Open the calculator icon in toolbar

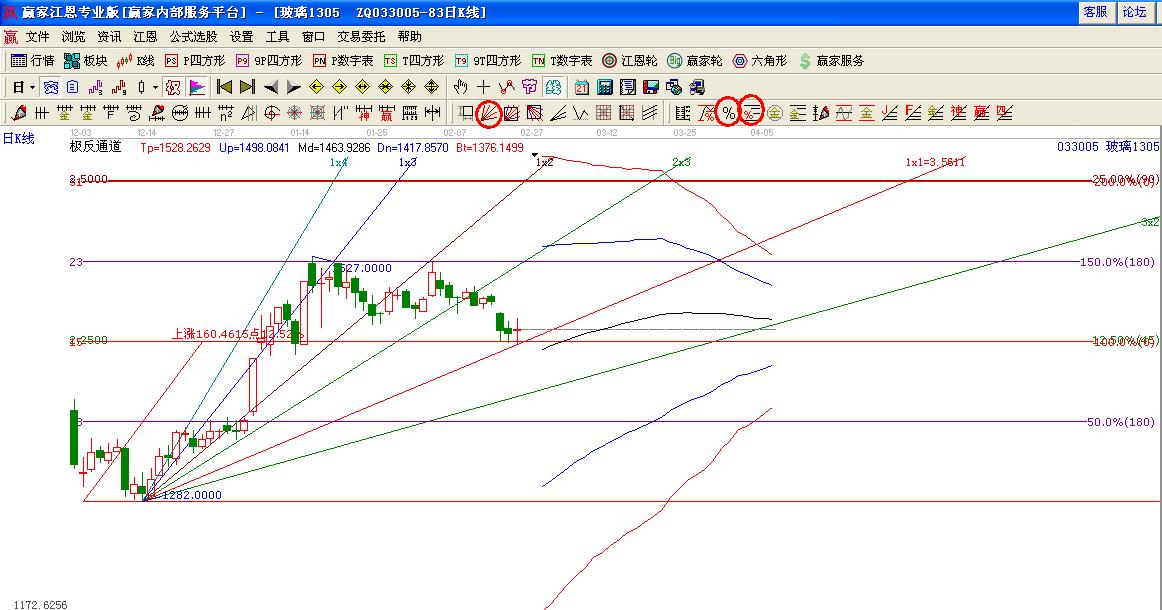tap(605, 87)
